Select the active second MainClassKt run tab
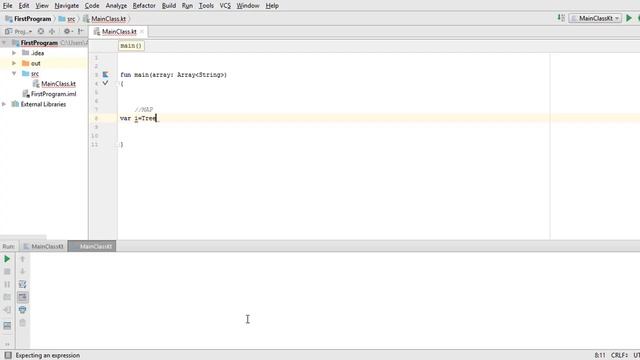The height and width of the screenshot is (360, 640). 92,246
